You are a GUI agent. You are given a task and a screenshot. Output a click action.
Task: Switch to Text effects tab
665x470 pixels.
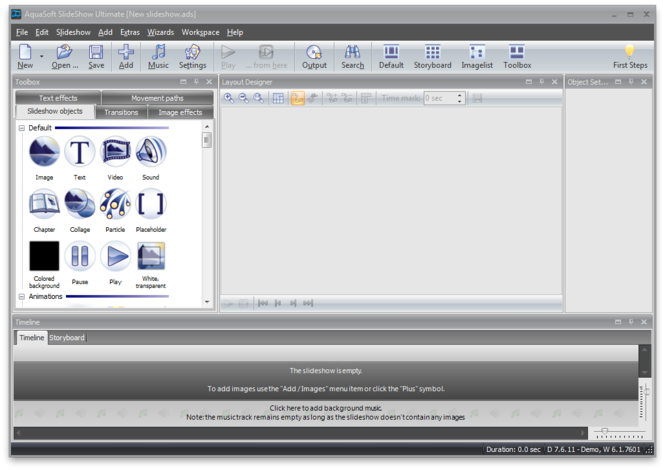58,98
